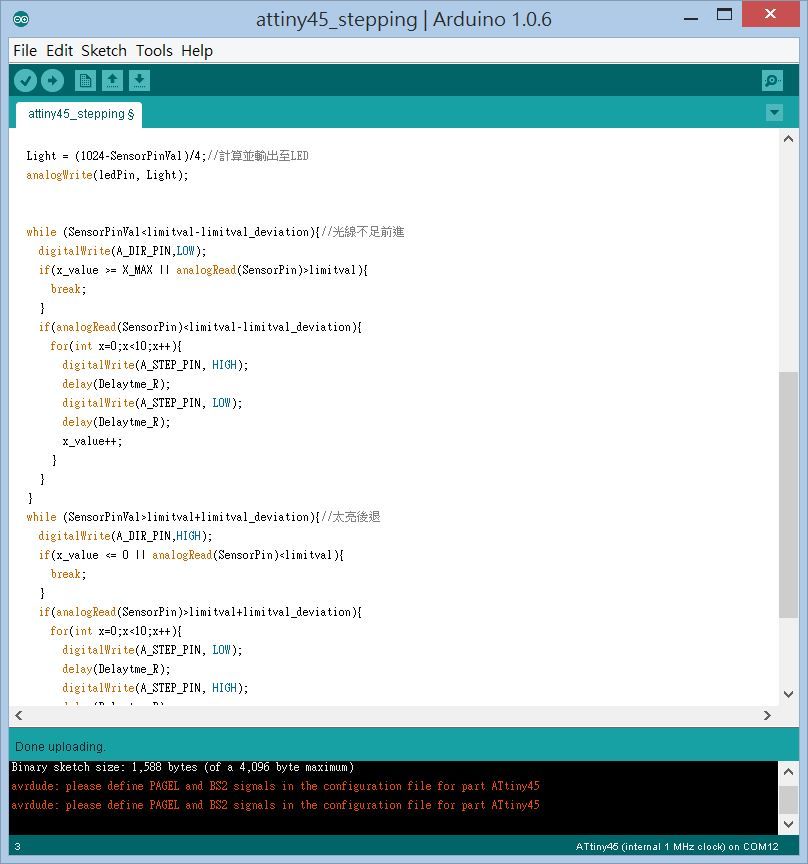Click the first avrdude PAGEL warning line

[x=275, y=786]
